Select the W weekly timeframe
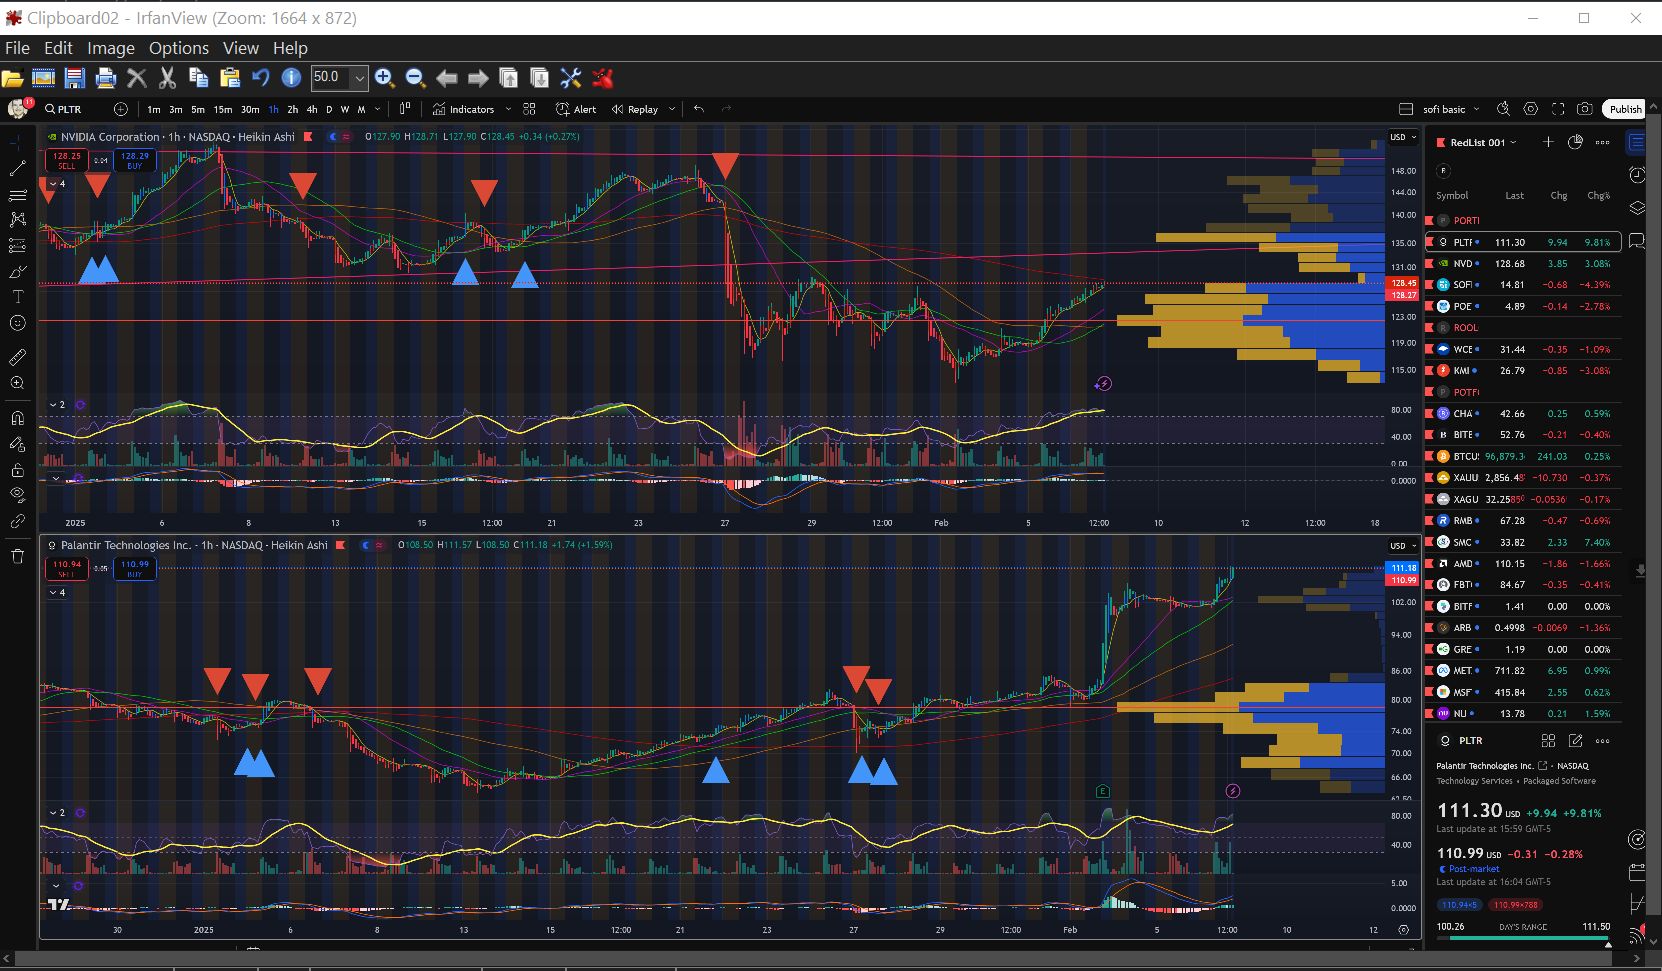Viewport: 1662px width, 971px height. click(345, 109)
